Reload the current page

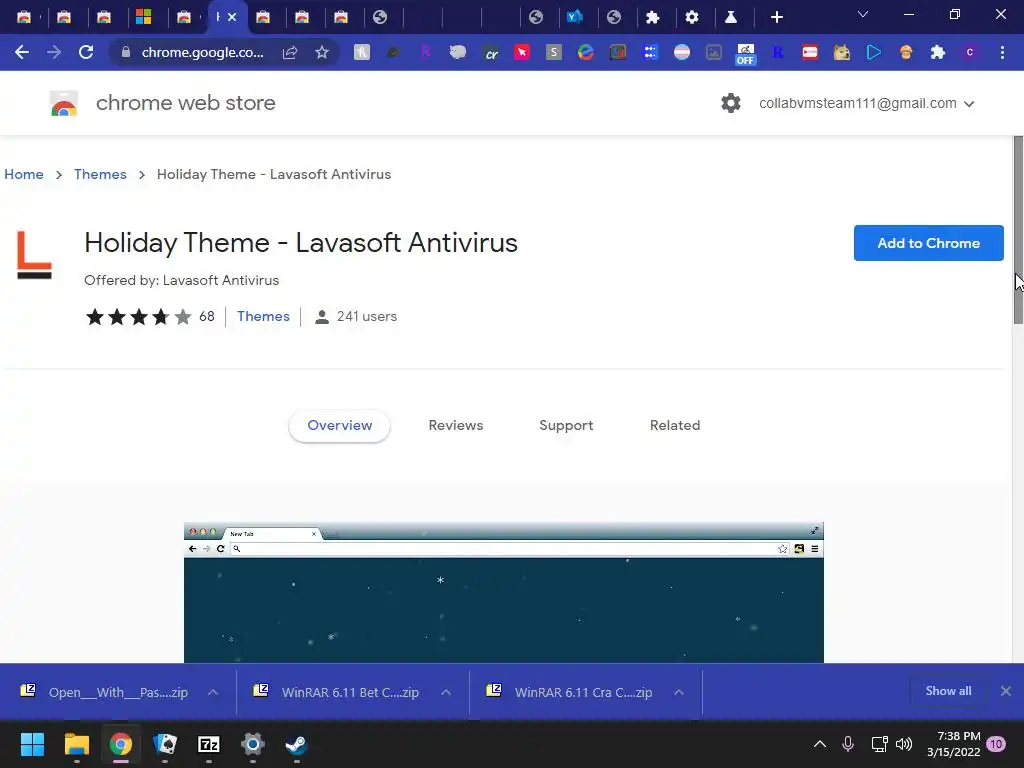click(86, 52)
